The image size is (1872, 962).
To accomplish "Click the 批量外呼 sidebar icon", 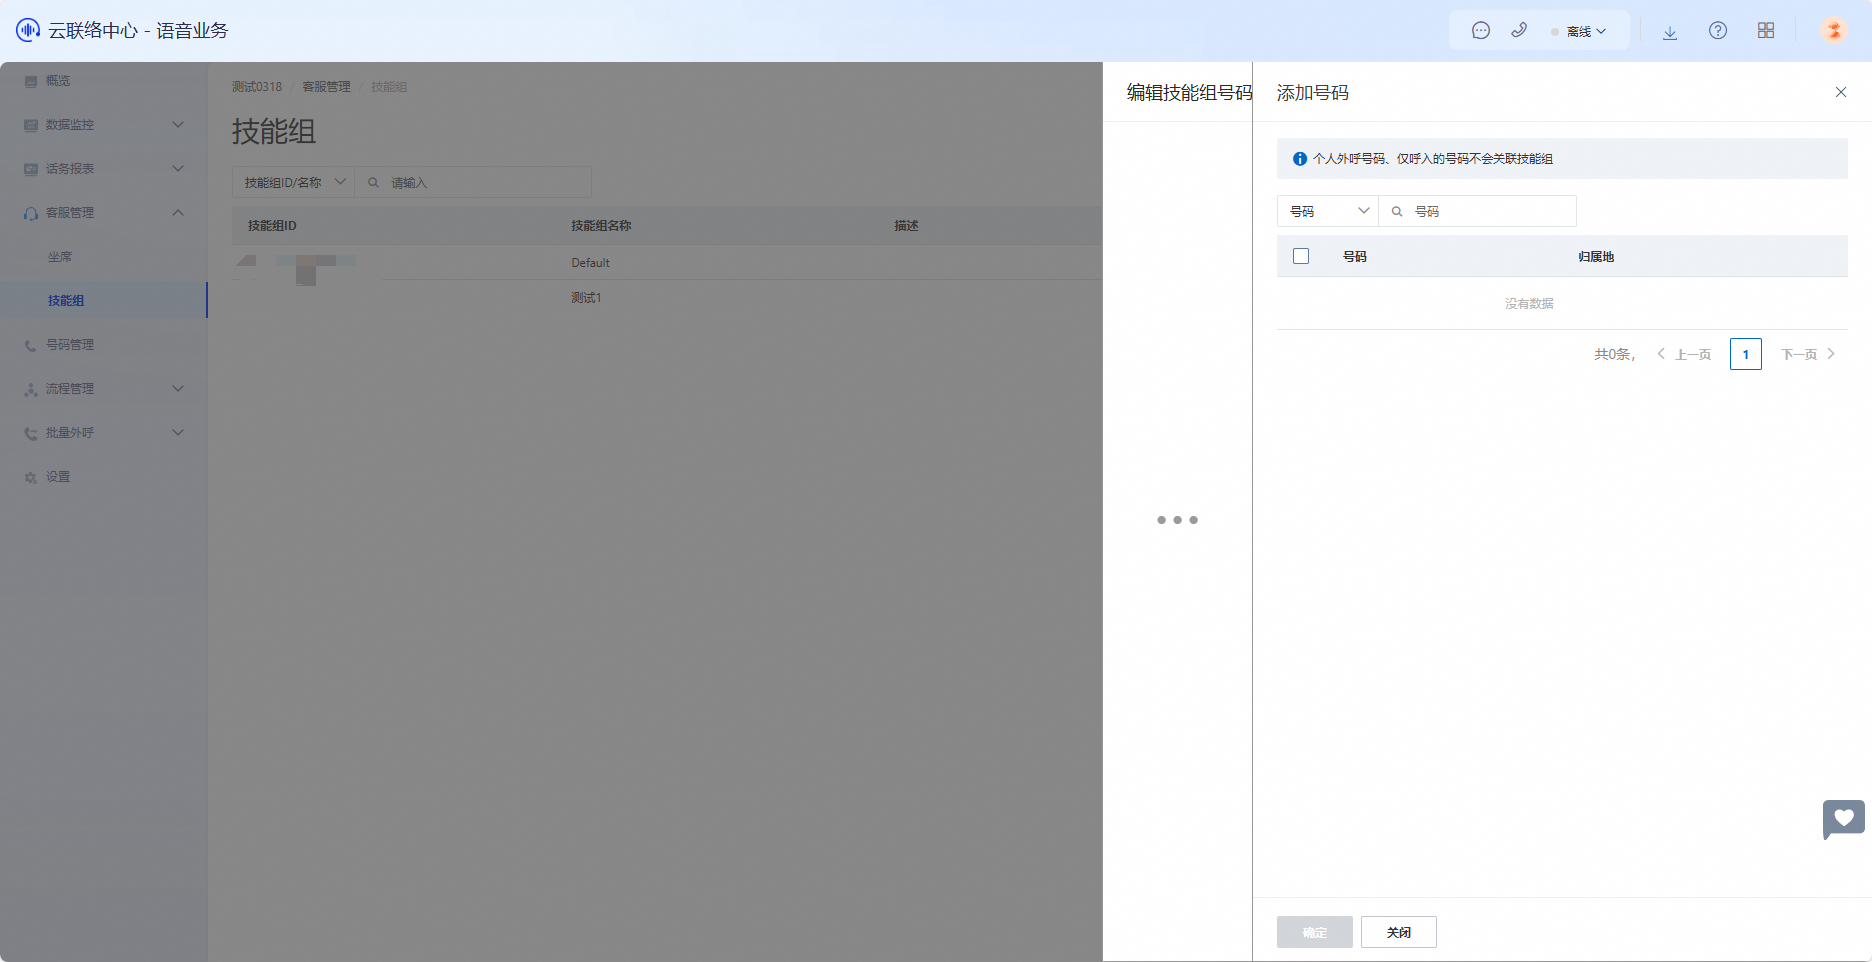I will pyautogui.click(x=31, y=433).
